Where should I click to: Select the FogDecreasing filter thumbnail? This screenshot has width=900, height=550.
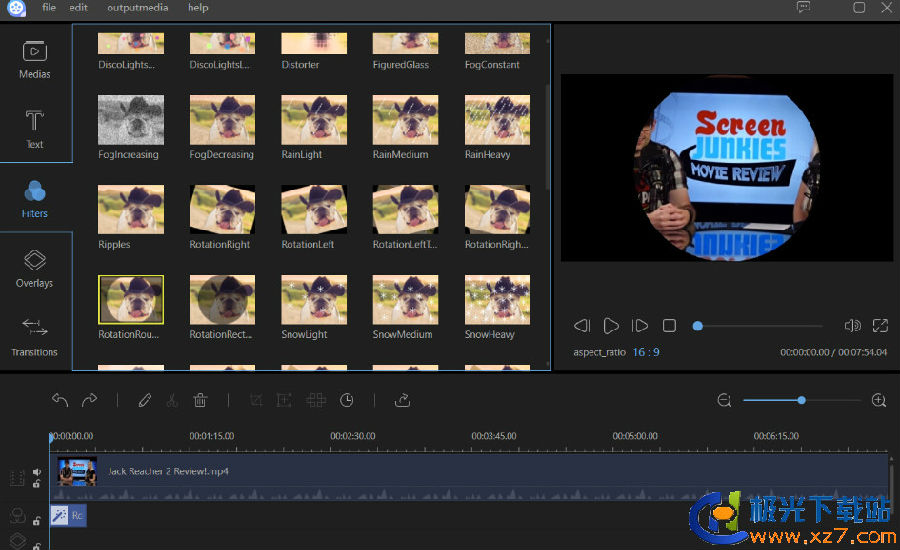pos(222,119)
